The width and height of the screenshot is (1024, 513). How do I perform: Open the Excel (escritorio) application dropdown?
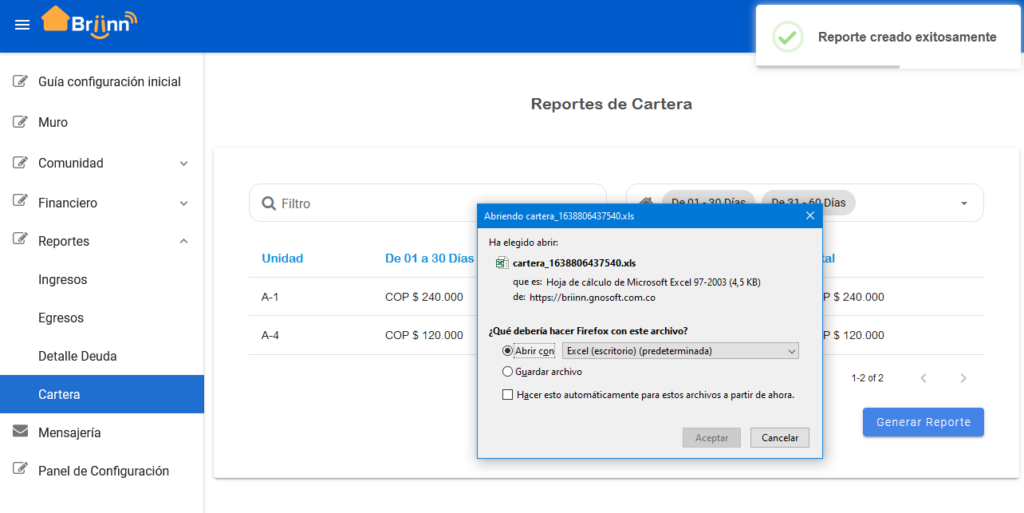680,351
